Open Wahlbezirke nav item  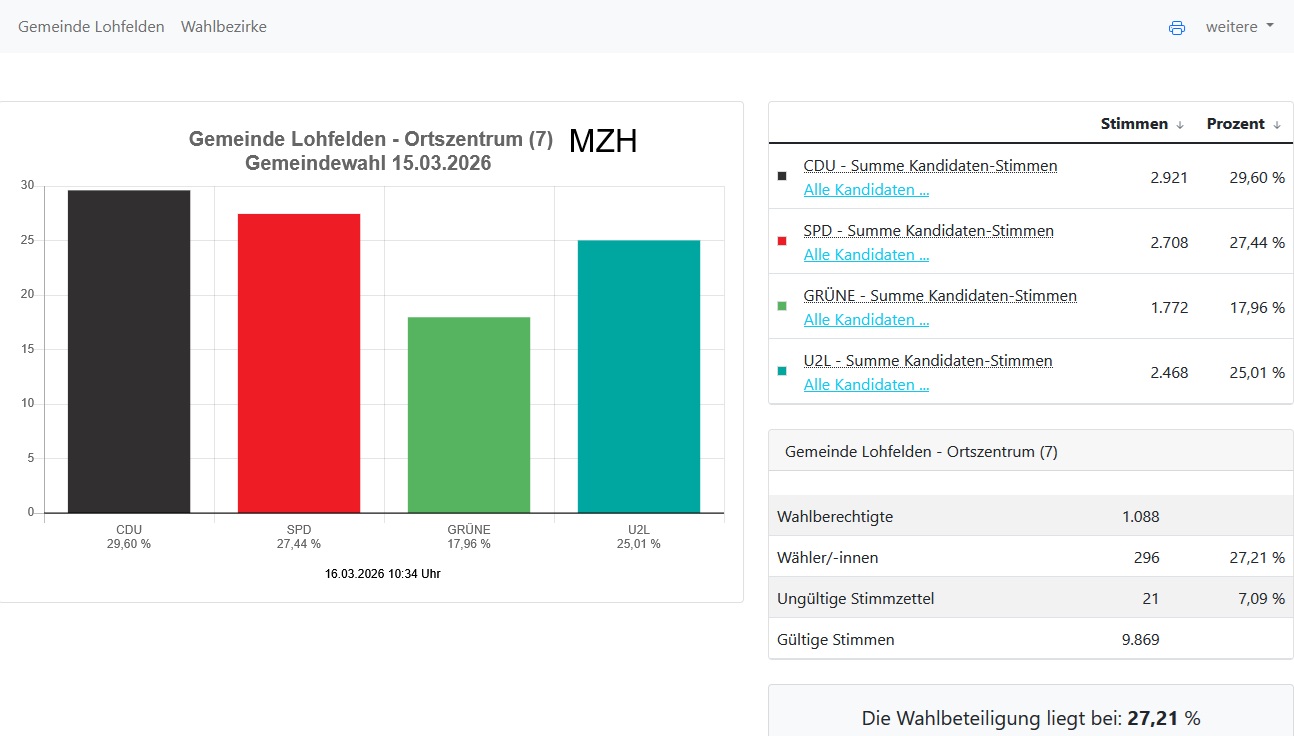point(224,27)
